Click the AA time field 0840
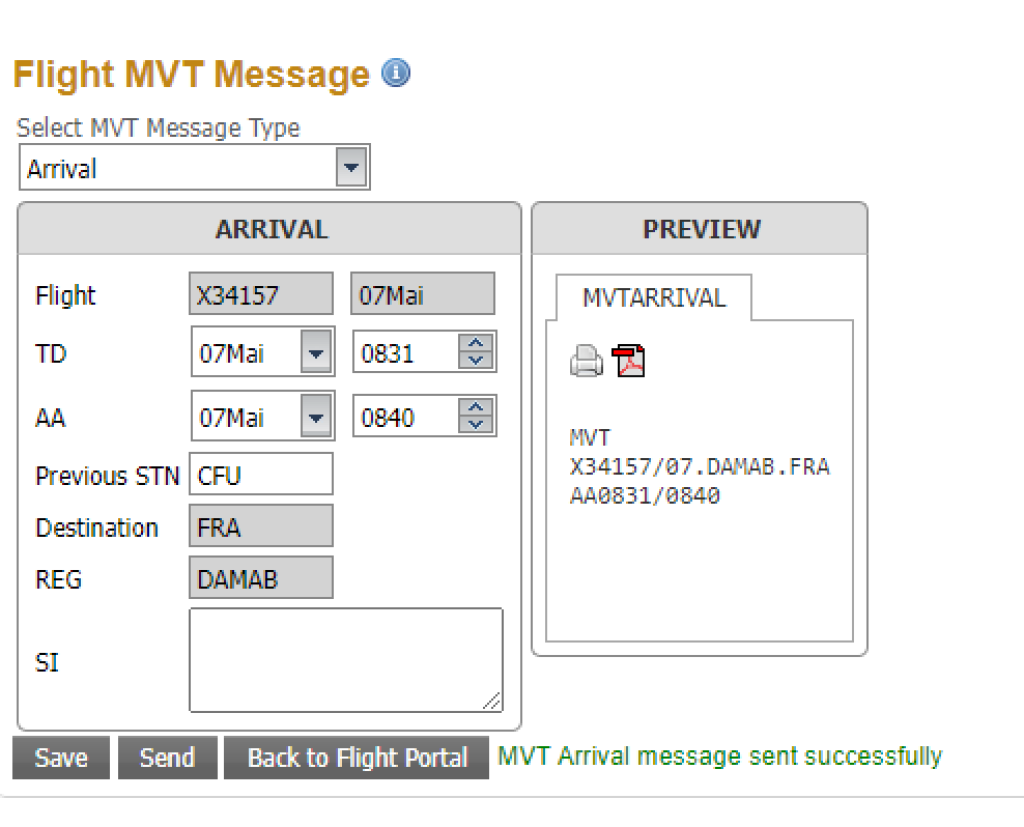This screenshot has height=827, width=1024. click(405, 417)
